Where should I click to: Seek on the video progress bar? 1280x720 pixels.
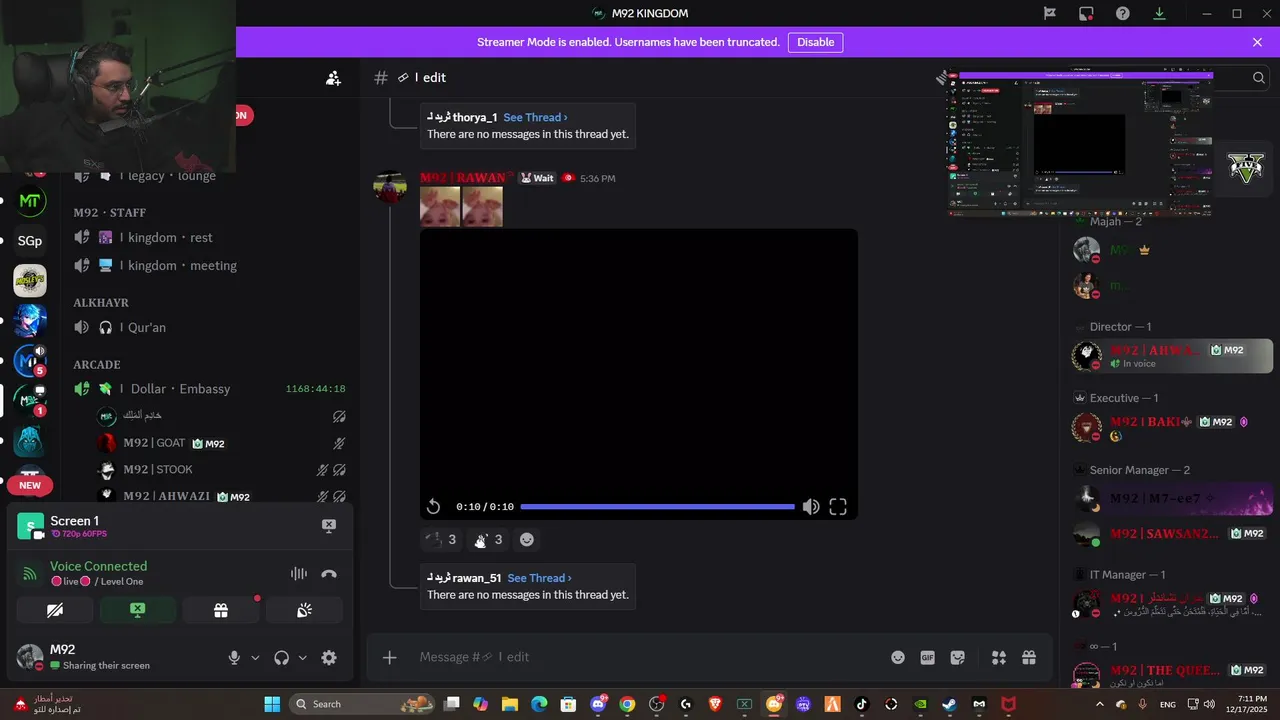[x=657, y=507]
